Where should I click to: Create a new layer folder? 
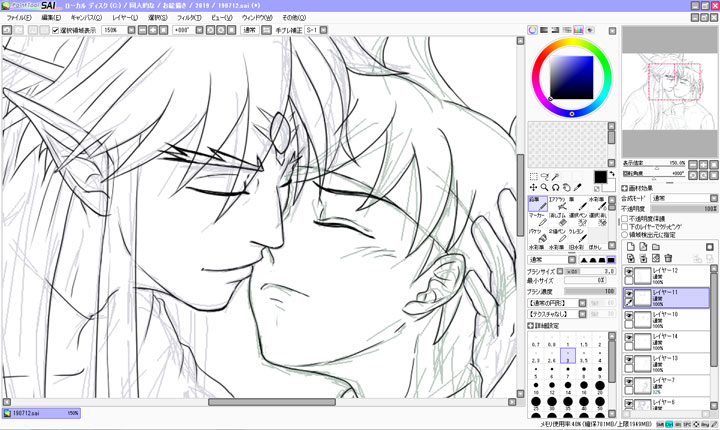point(656,247)
